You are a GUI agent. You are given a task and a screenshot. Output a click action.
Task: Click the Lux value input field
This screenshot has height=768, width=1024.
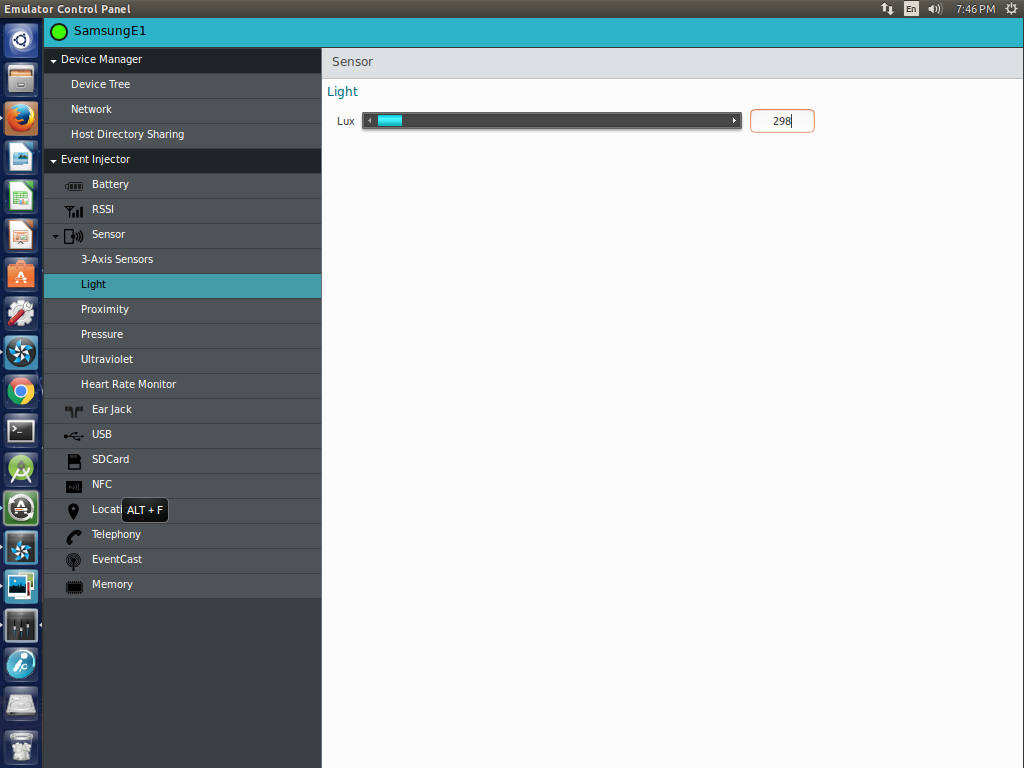tap(782, 121)
